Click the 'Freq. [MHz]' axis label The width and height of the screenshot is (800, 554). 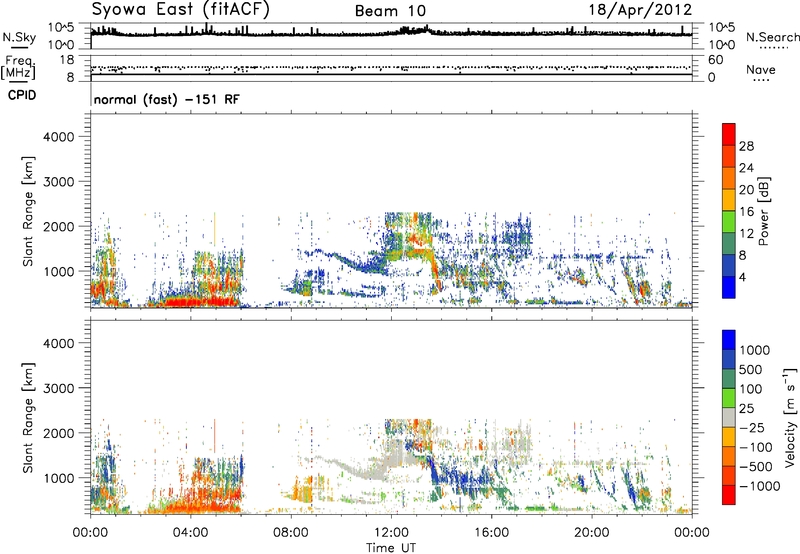tap(18, 67)
